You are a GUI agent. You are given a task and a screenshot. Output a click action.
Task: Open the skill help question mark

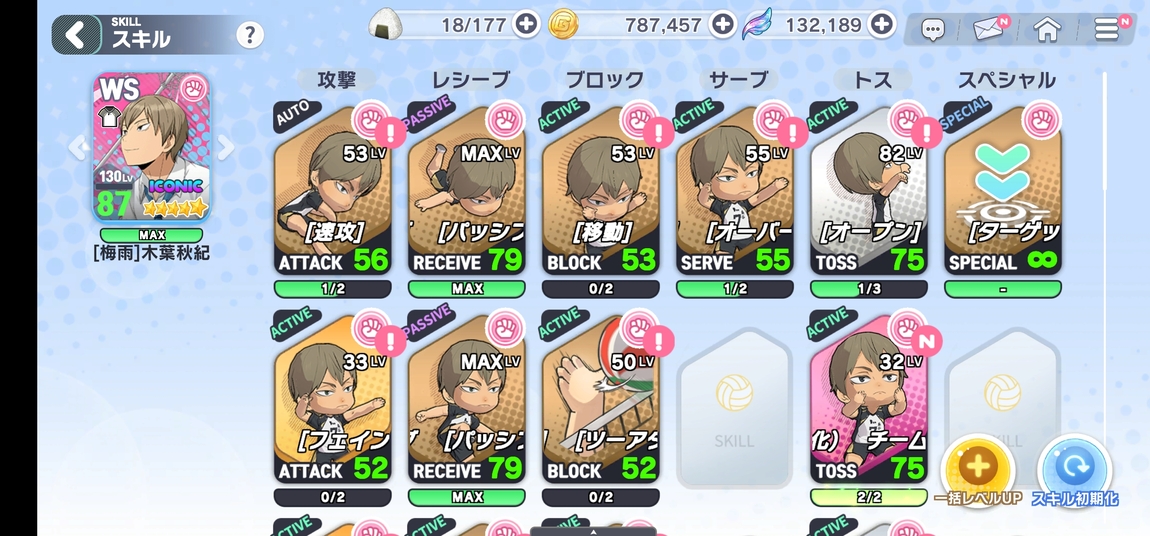(250, 34)
